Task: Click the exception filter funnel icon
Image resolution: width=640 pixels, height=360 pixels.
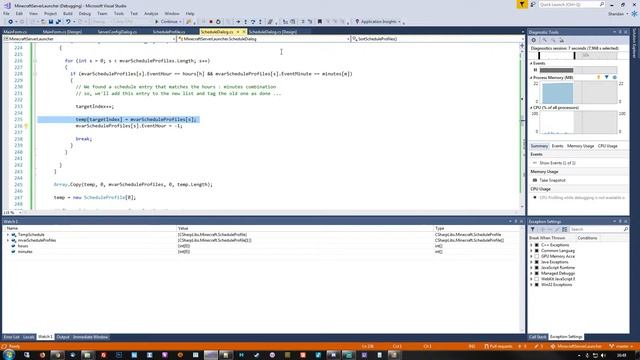Action: [533, 229]
